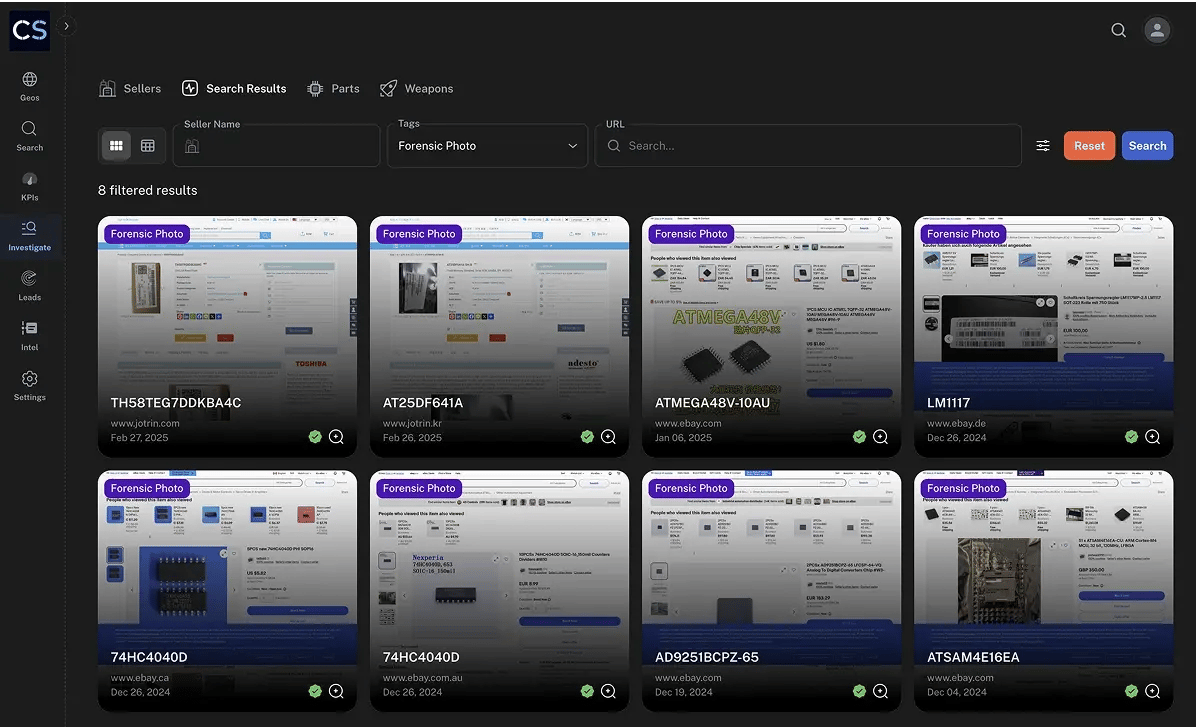Click verified checkmark on ebay.ca 74HC4040D card
The image size is (1196, 727).
point(315,691)
